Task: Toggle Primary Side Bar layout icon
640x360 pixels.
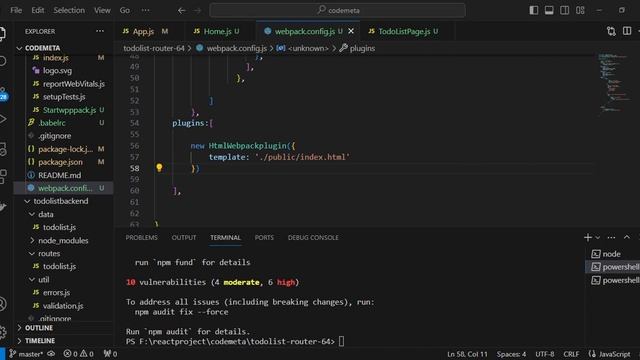Action: (533, 10)
